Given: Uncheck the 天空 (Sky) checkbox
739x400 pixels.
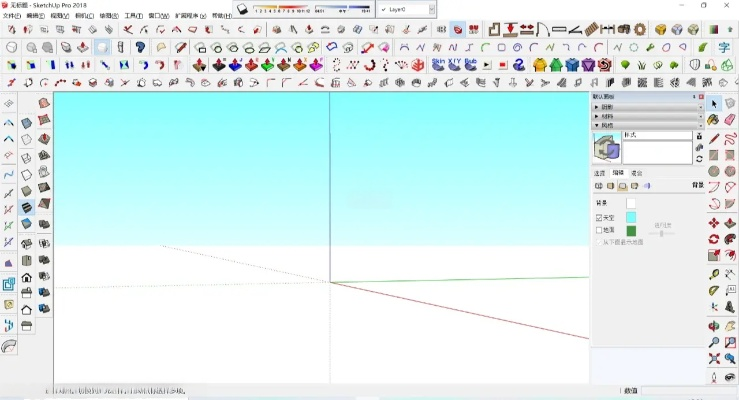Looking at the screenshot, I should [x=599, y=217].
